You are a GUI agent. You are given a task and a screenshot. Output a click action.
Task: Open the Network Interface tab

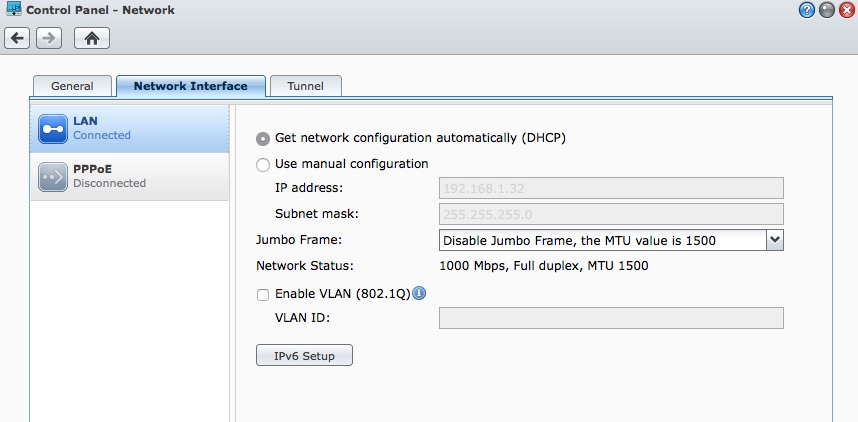click(x=190, y=86)
